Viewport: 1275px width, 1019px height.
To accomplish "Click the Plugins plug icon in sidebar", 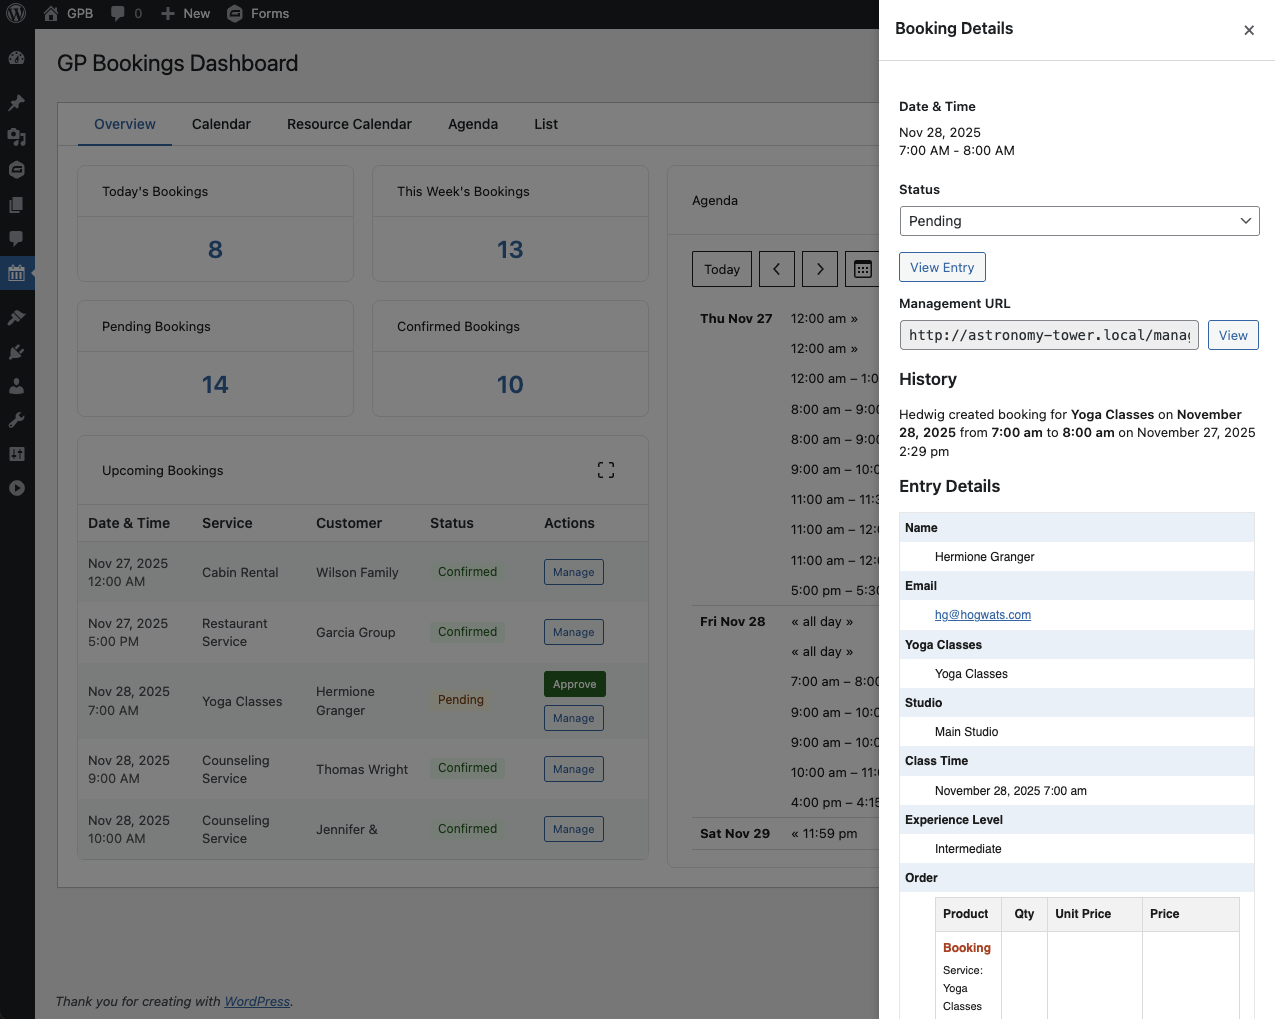I will point(16,352).
